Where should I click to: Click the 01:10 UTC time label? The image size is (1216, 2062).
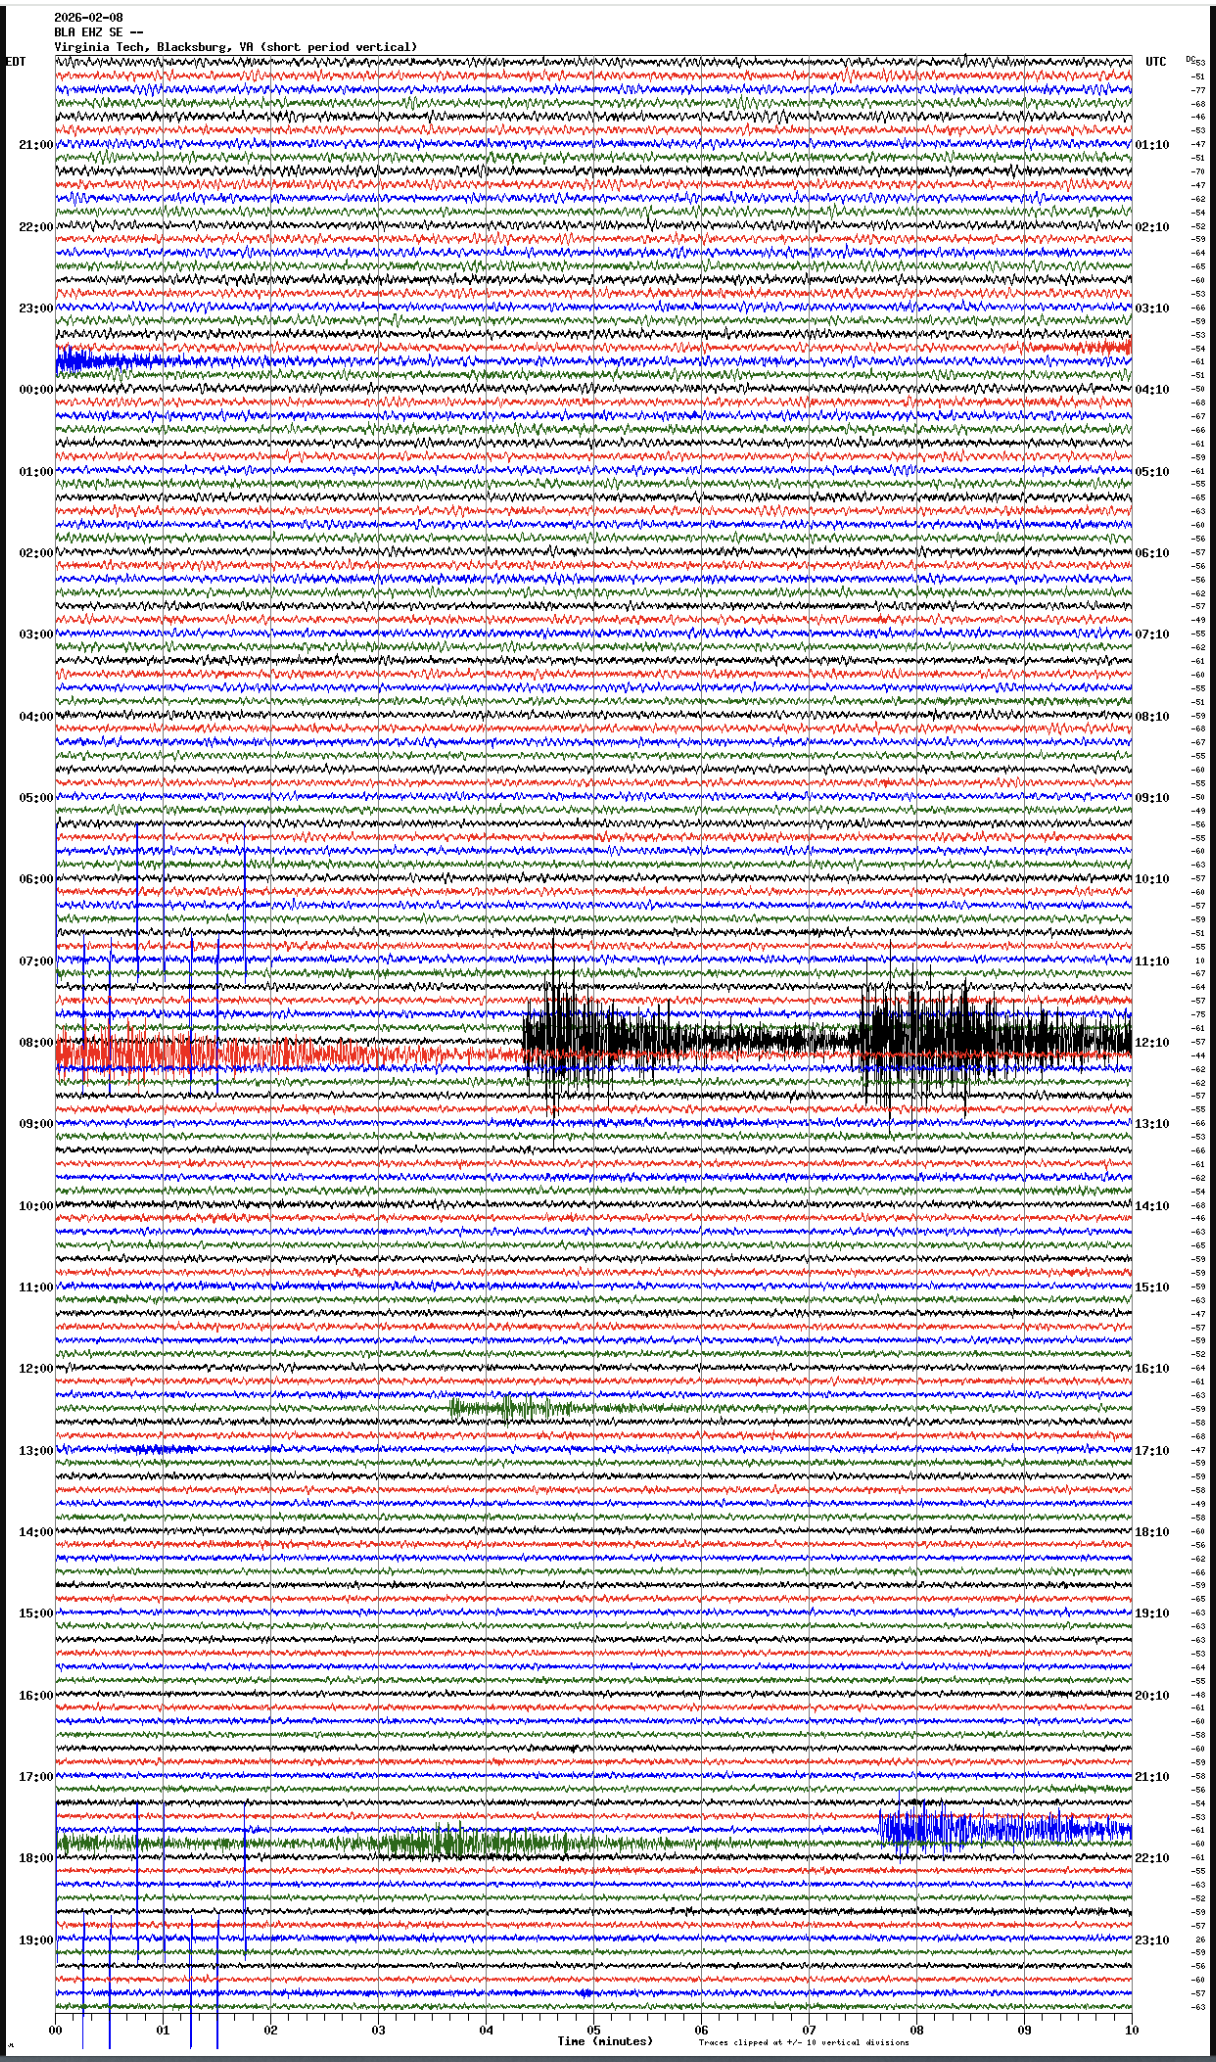1152,145
